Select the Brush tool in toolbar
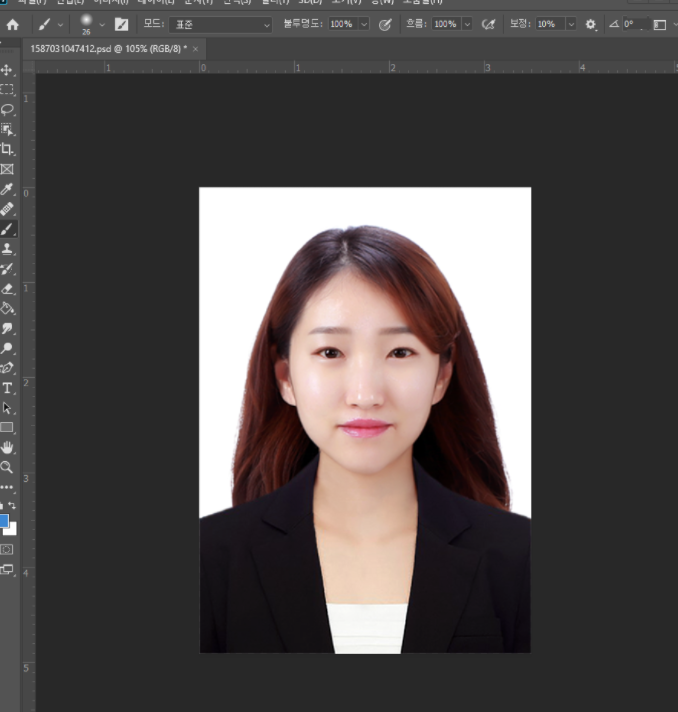The height and width of the screenshot is (712, 678). click(7, 229)
